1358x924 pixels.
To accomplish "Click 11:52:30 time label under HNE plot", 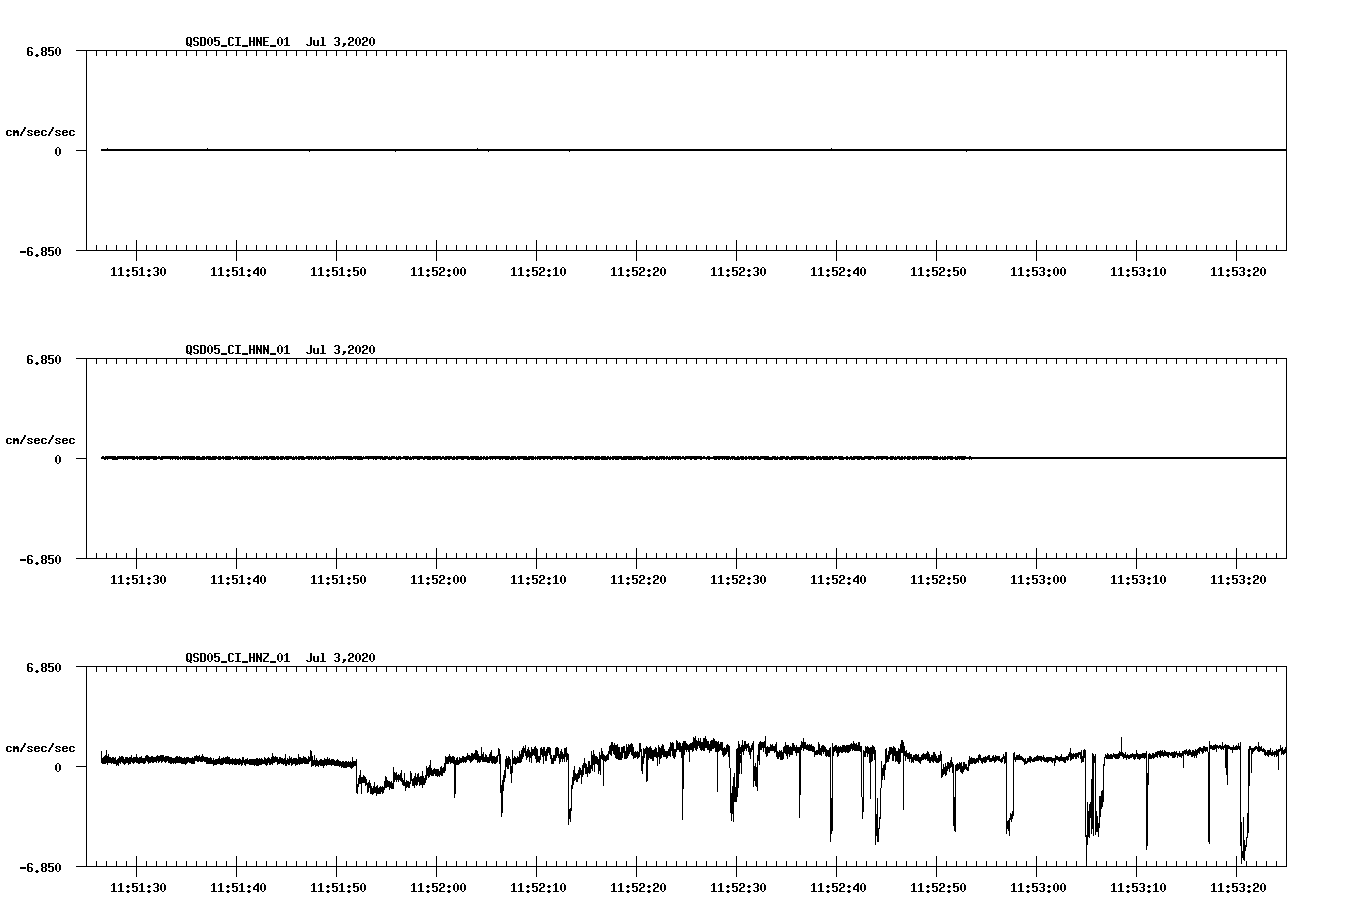I will [738, 272].
